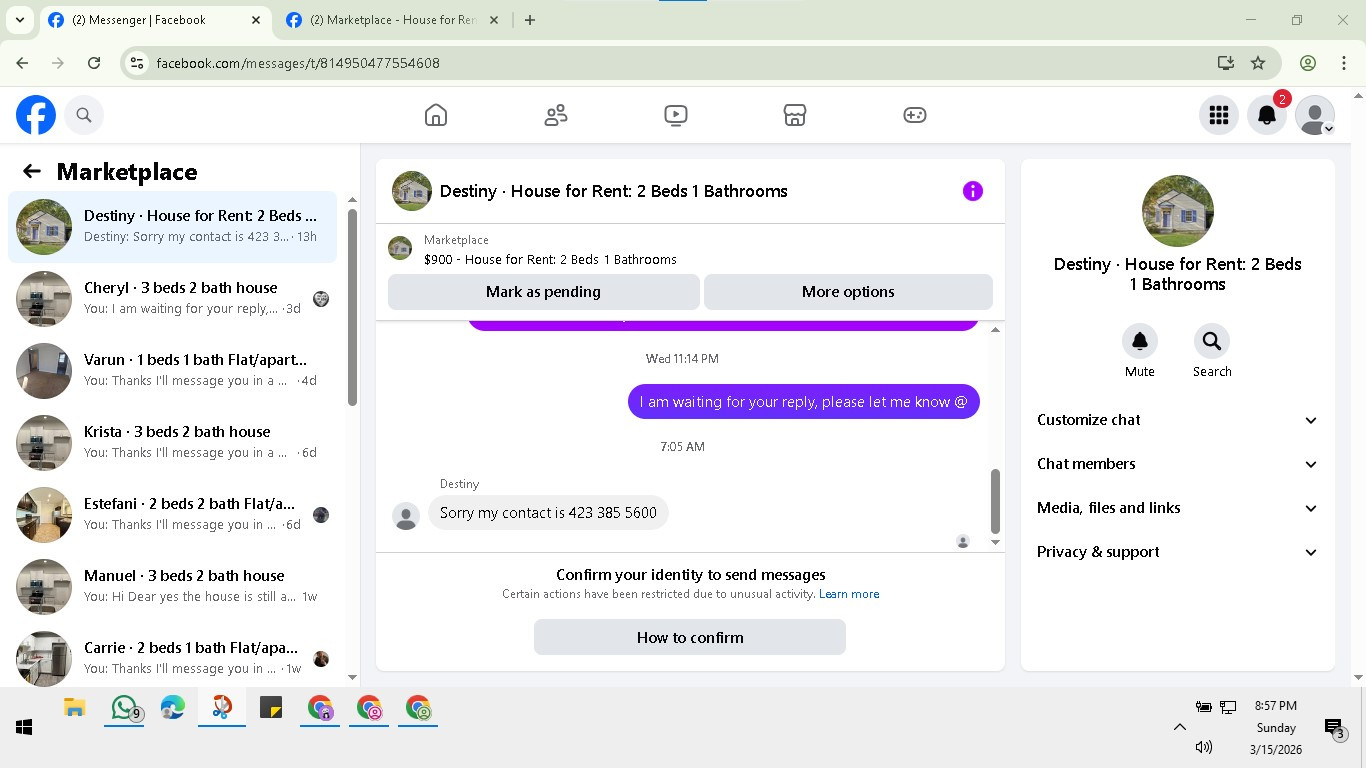Open the Varun 1 beds 1 bath conversation
This screenshot has width=1366, height=768.
pos(173,371)
